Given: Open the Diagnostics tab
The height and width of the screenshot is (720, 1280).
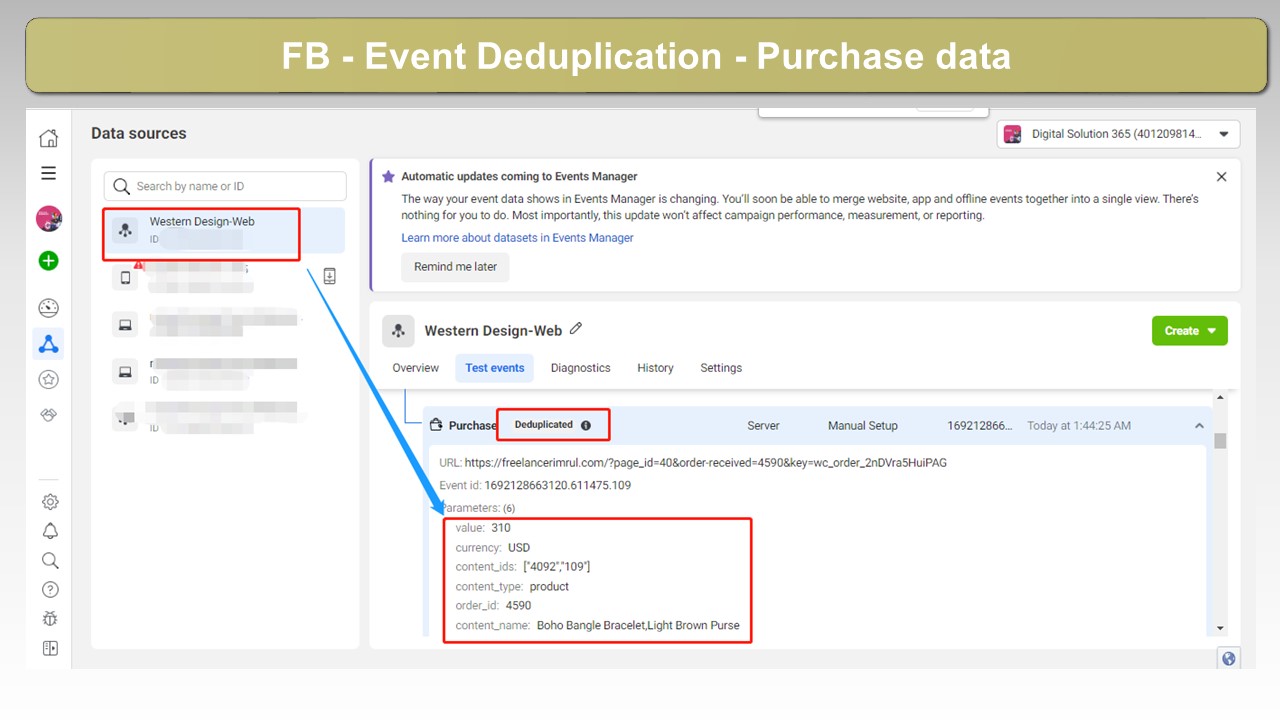Looking at the screenshot, I should pos(580,368).
